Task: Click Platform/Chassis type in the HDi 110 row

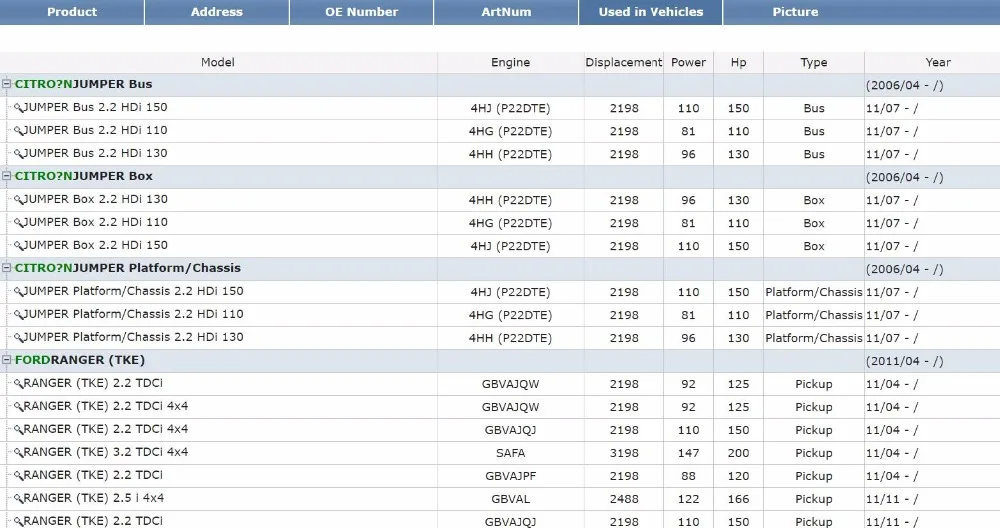Action: coord(814,315)
